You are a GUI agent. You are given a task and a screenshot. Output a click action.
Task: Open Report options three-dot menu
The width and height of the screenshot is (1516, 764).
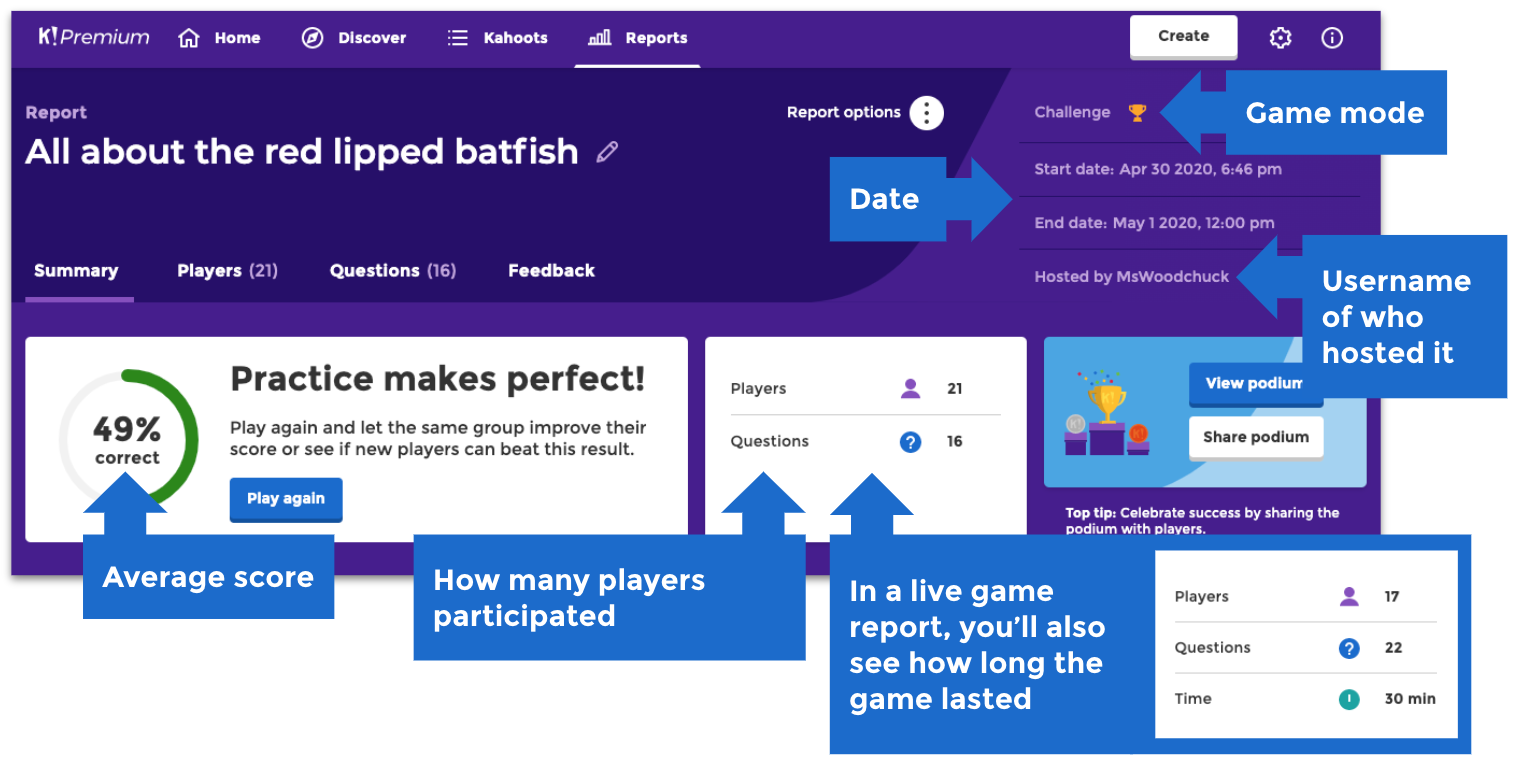(x=927, y=113)
